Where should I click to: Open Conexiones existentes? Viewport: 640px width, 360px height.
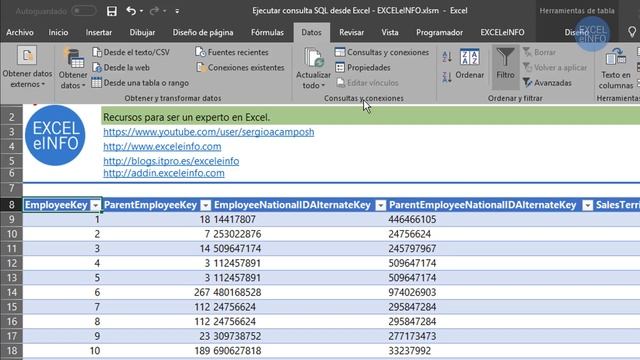click(240, 67)
